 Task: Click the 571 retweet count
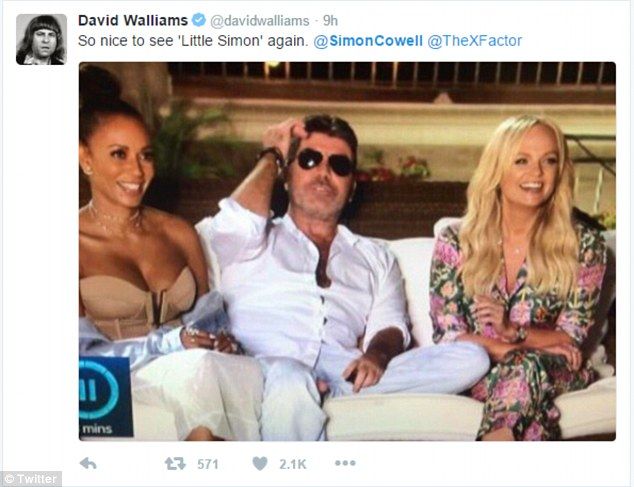(208, 464)
